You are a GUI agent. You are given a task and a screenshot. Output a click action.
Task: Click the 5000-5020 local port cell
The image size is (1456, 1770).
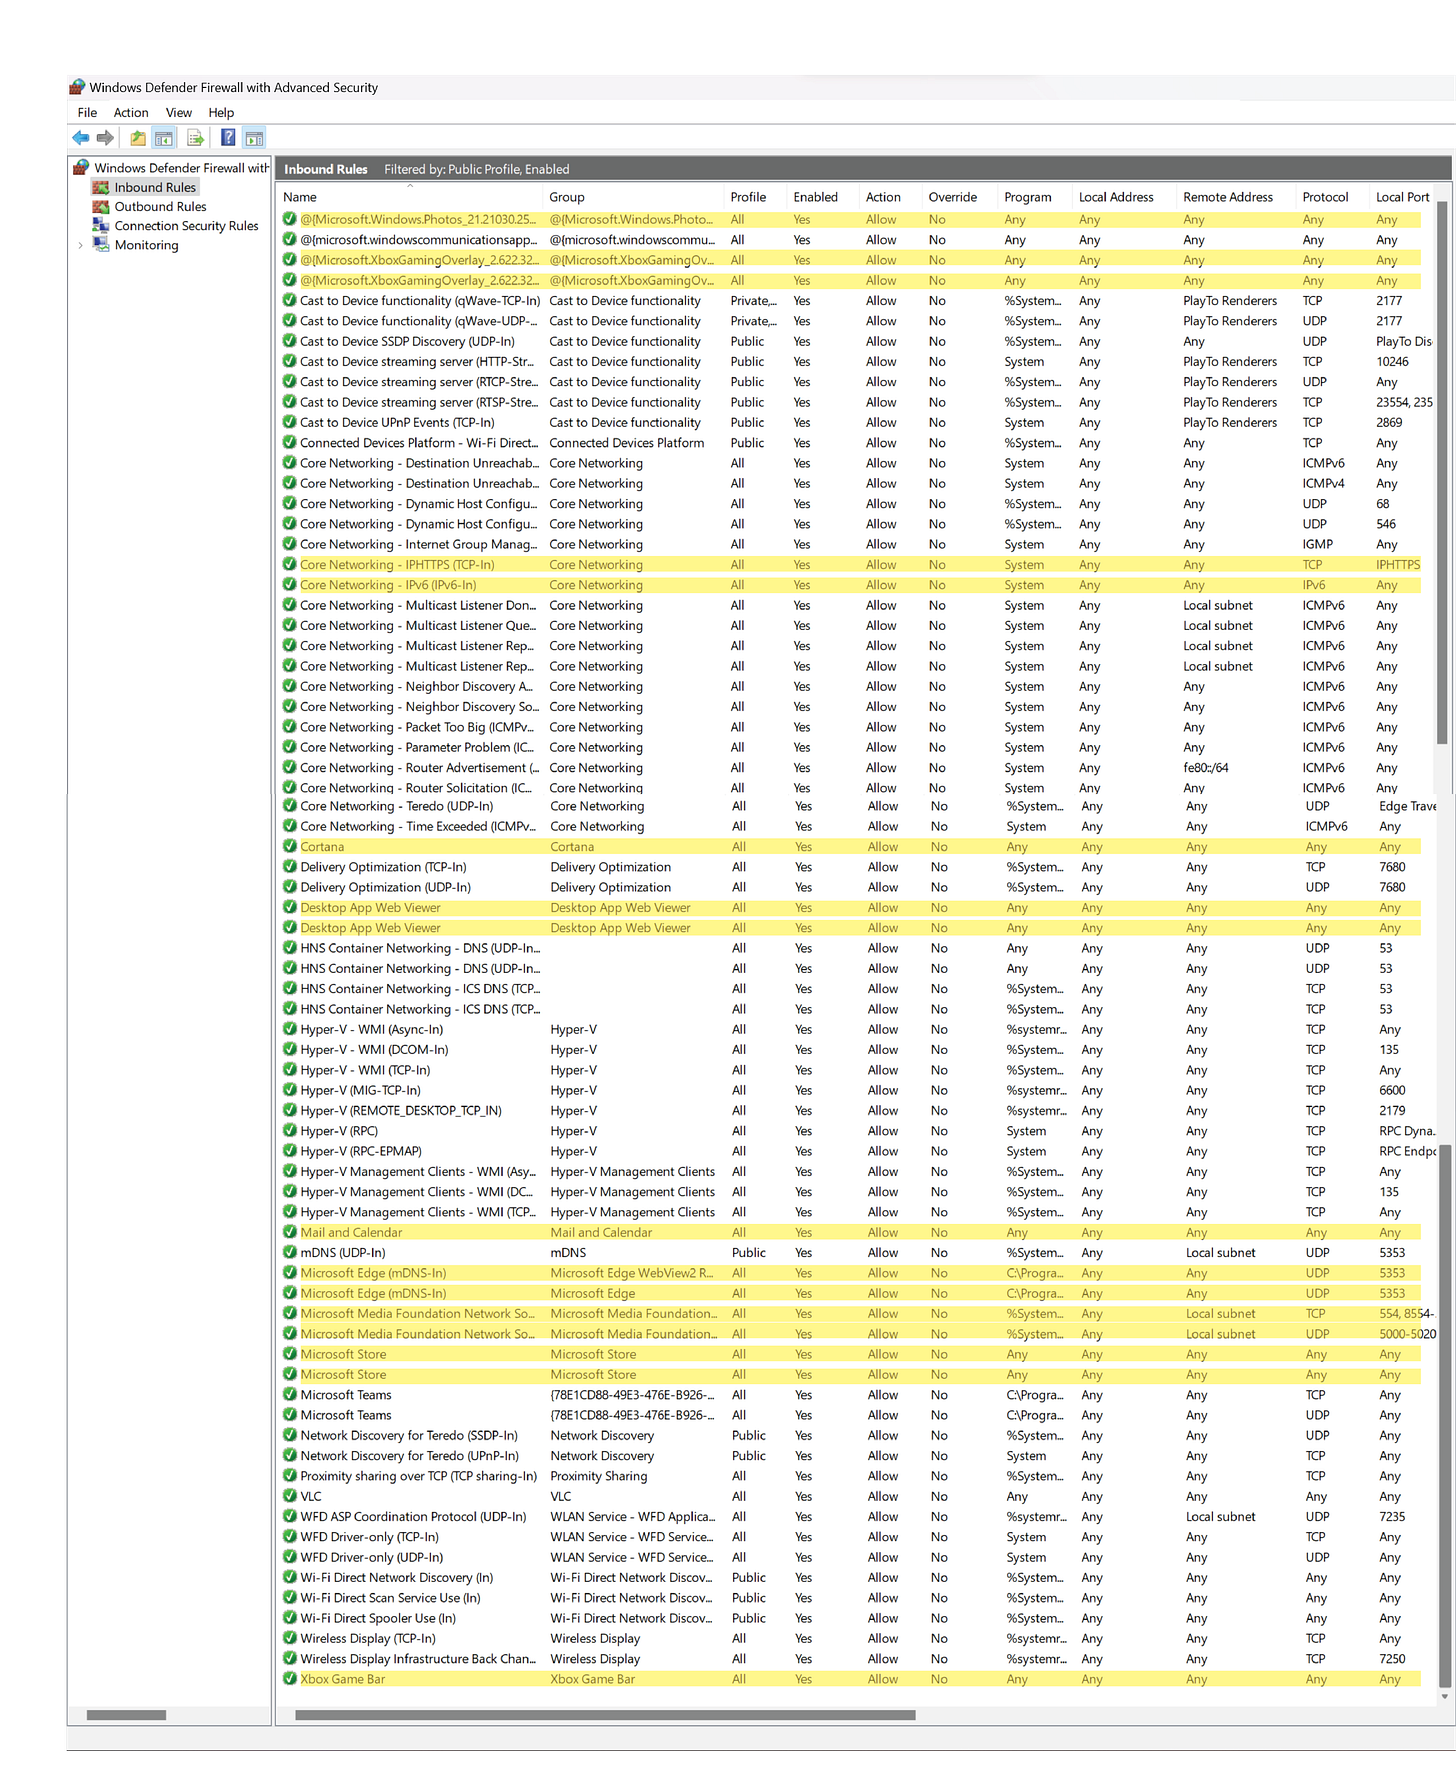click(1407, 1335)
